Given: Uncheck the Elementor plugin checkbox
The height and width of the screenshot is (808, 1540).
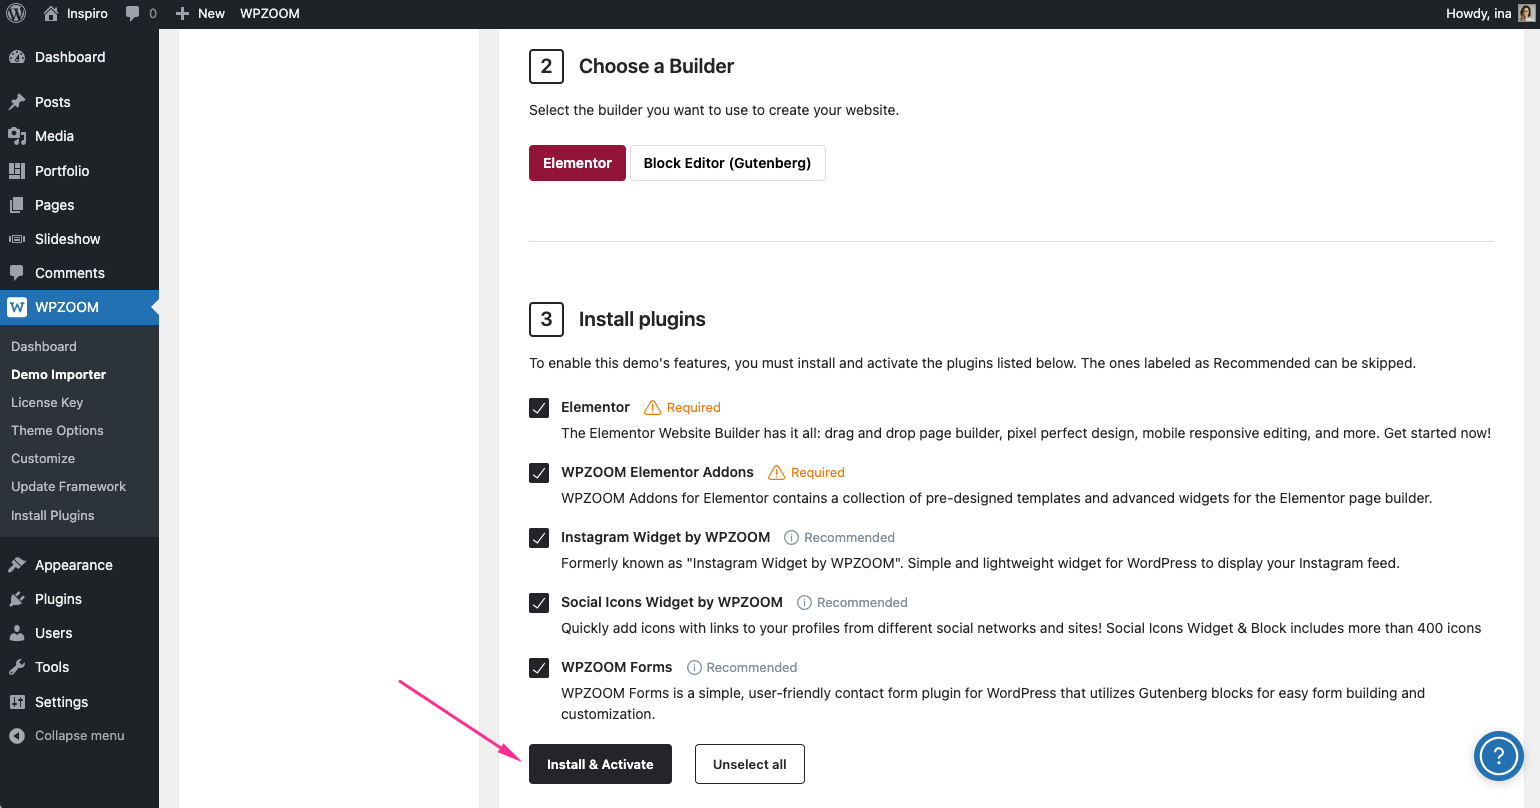Looking at the screenshot, I should (x=539, y=408).
